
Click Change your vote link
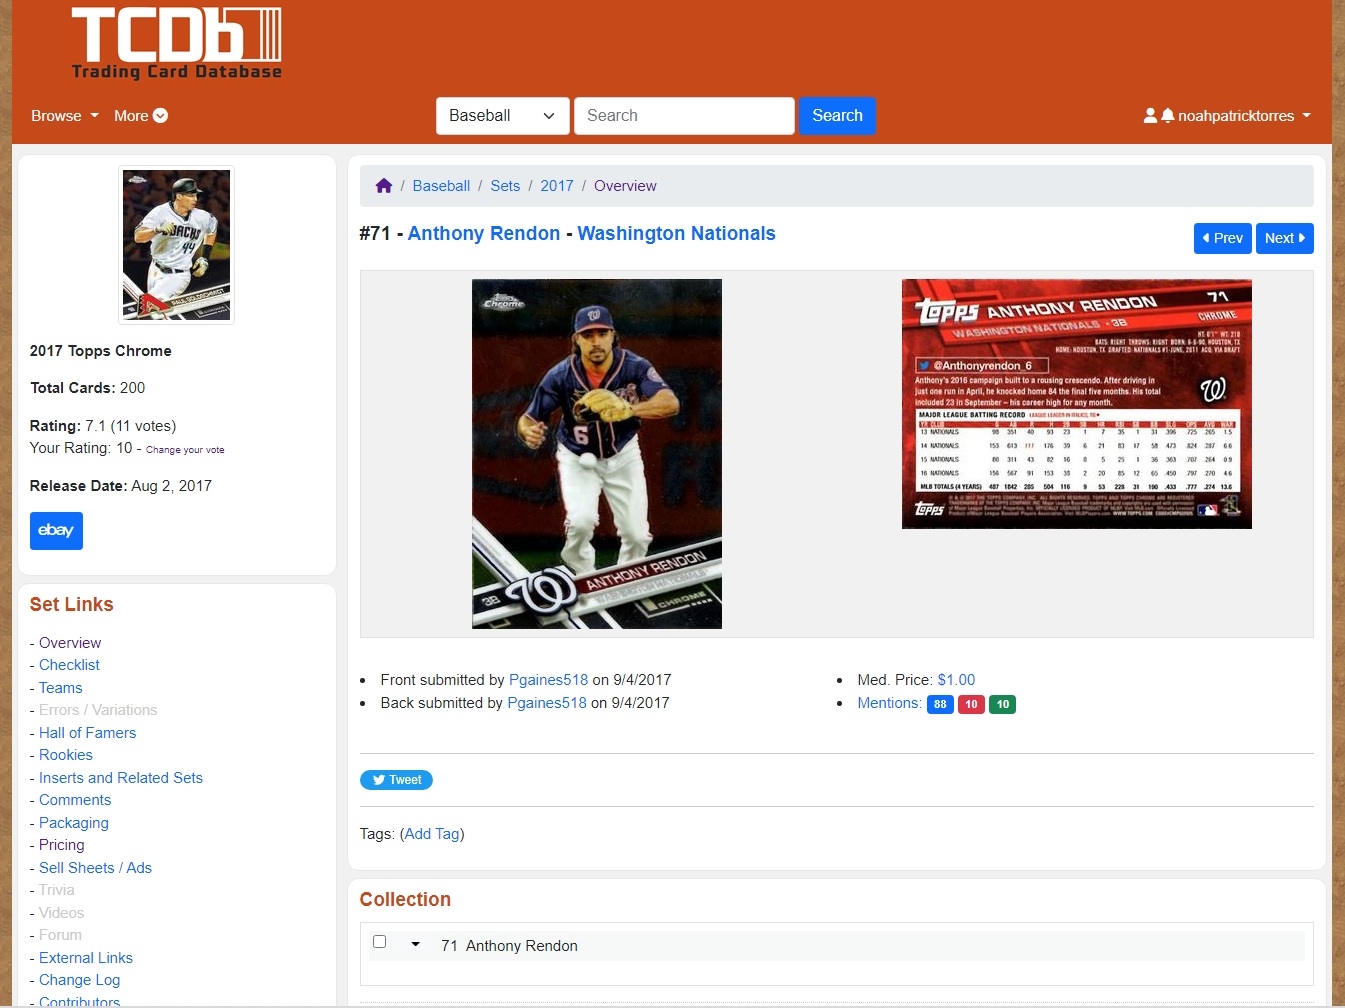click(185, 450)
